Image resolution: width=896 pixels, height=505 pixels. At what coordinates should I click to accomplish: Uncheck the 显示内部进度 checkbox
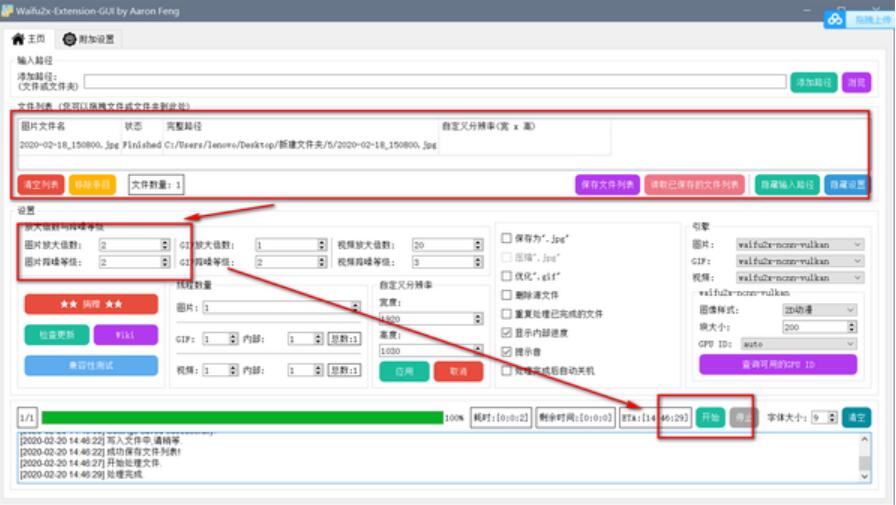[x=506, y=332]
